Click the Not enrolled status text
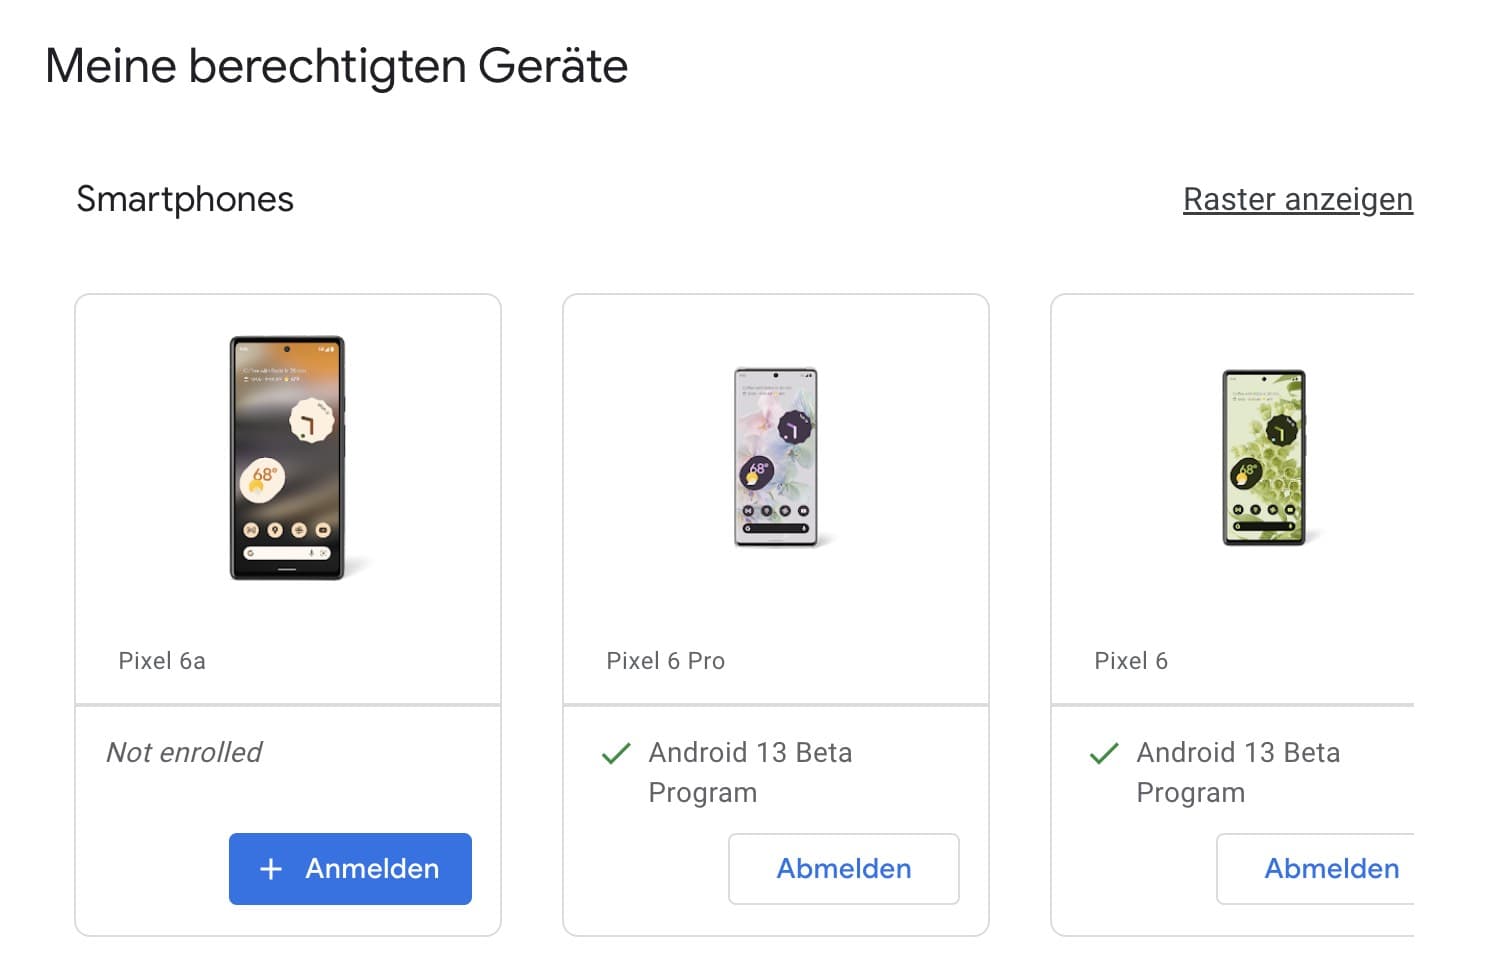 [x=184, y=752]
